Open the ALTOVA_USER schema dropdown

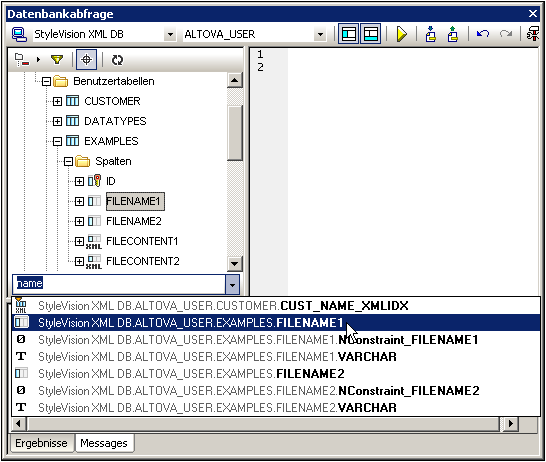[x=320, y=34]
